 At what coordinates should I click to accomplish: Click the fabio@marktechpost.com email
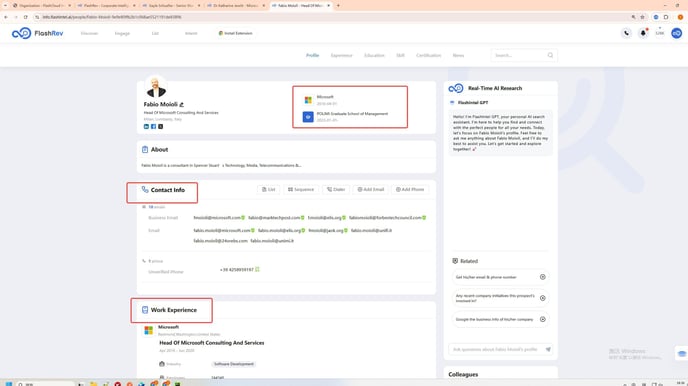274,218
